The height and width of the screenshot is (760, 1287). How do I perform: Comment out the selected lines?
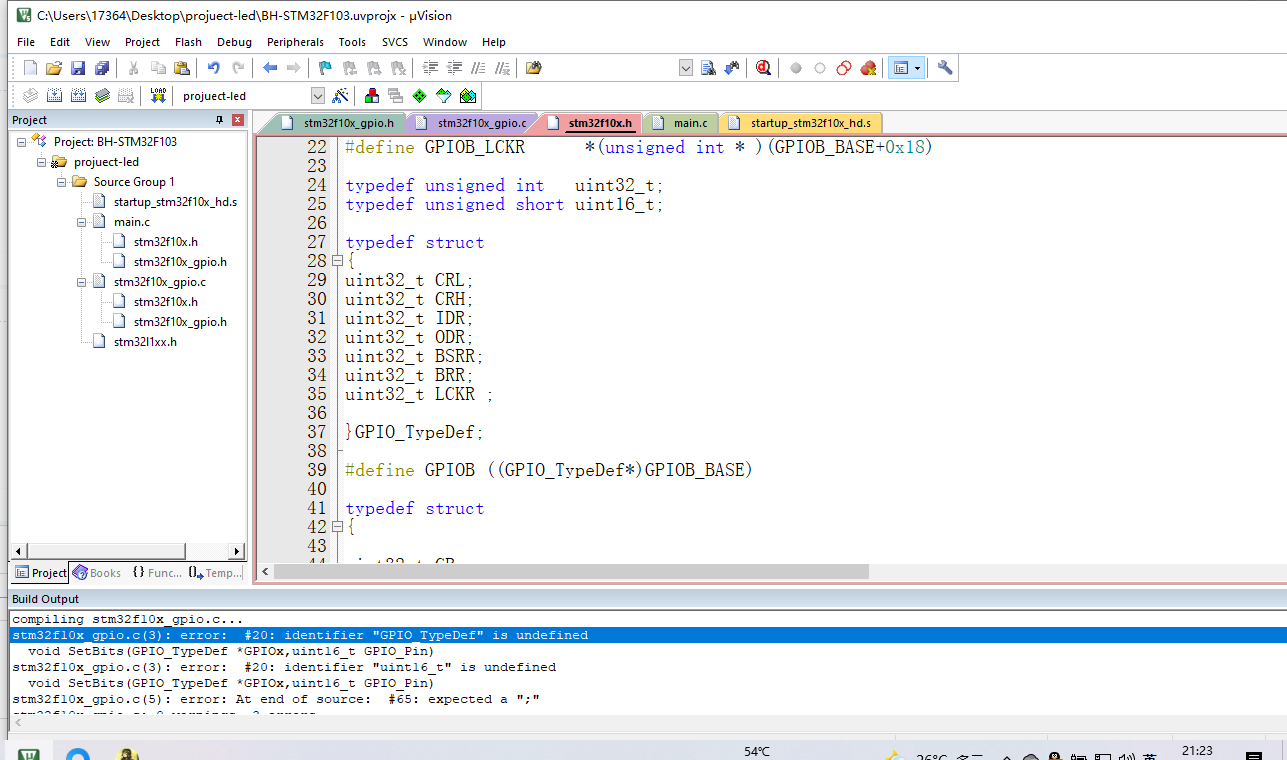pos(479,68)
